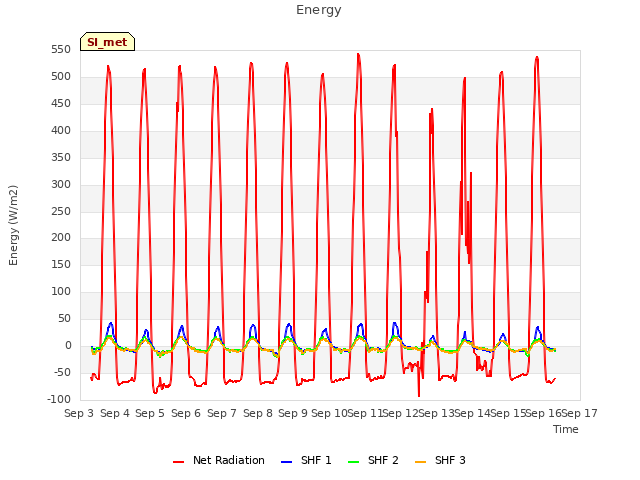Toggle SHF 2 legend entry
Viewport: 640px width, 480px height.
[373, 460]
